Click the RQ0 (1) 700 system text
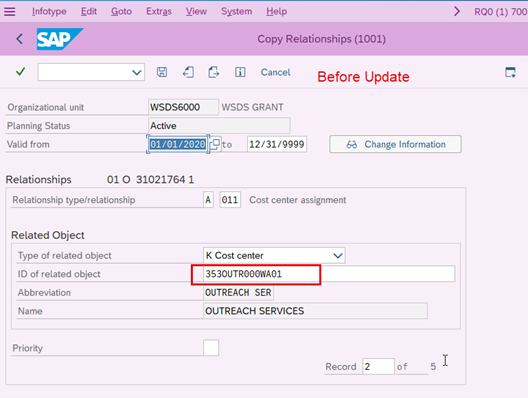 point(500,12)
